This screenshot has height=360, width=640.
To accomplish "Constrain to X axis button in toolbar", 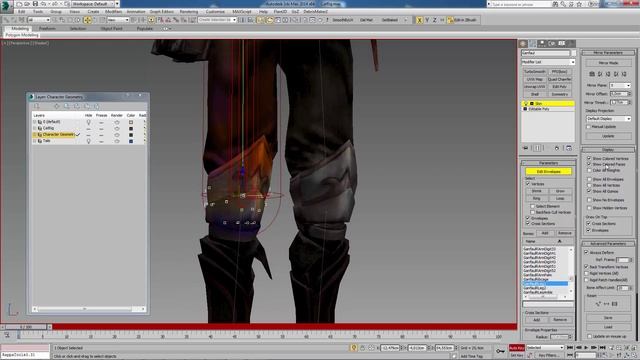I will click(419, 20).
